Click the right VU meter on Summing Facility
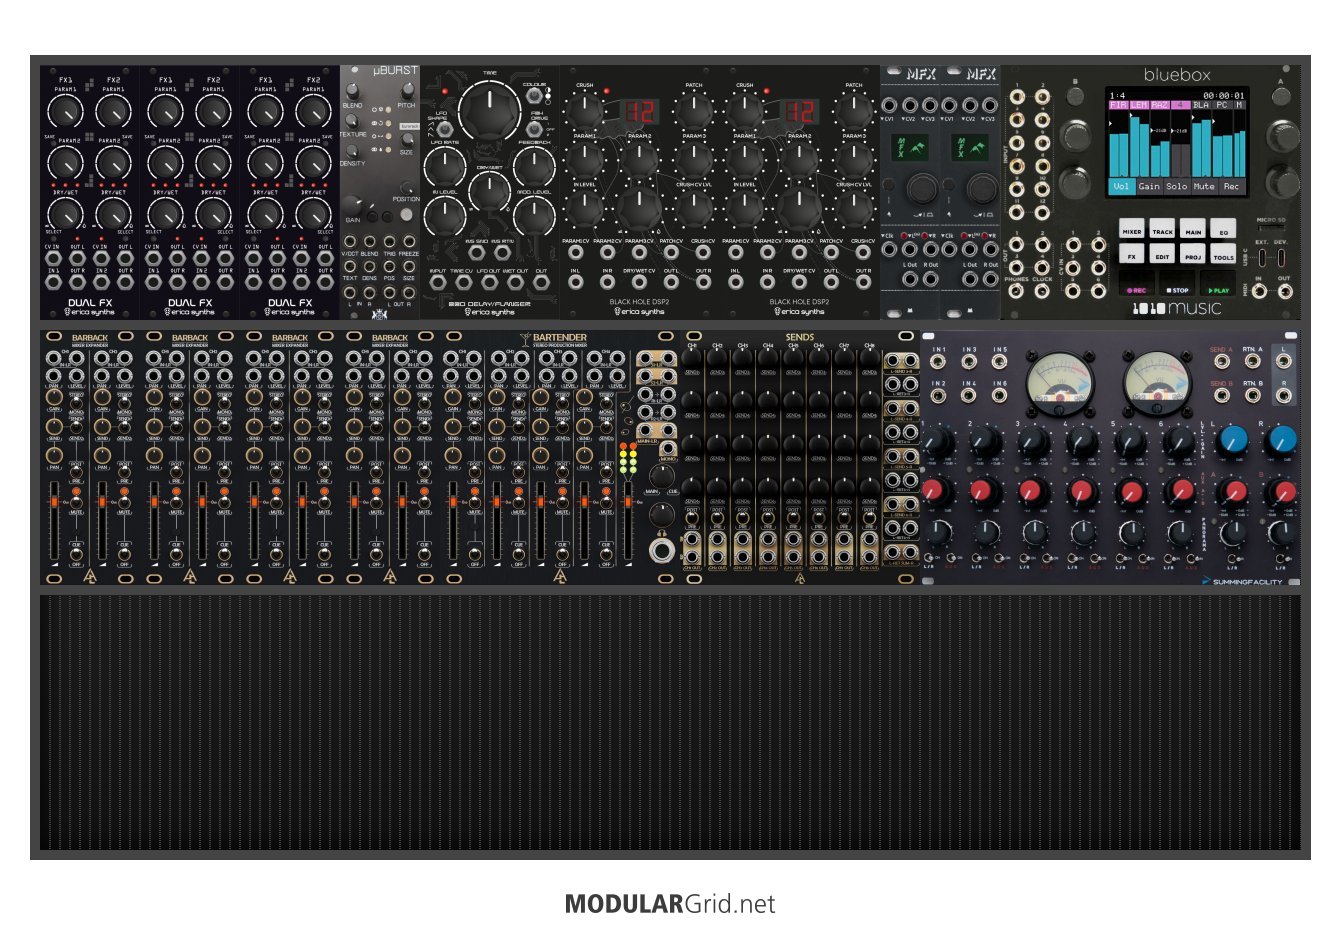Image resolution: width=1341 pixels, height=925 pixels. click(x=1158, y=383)
